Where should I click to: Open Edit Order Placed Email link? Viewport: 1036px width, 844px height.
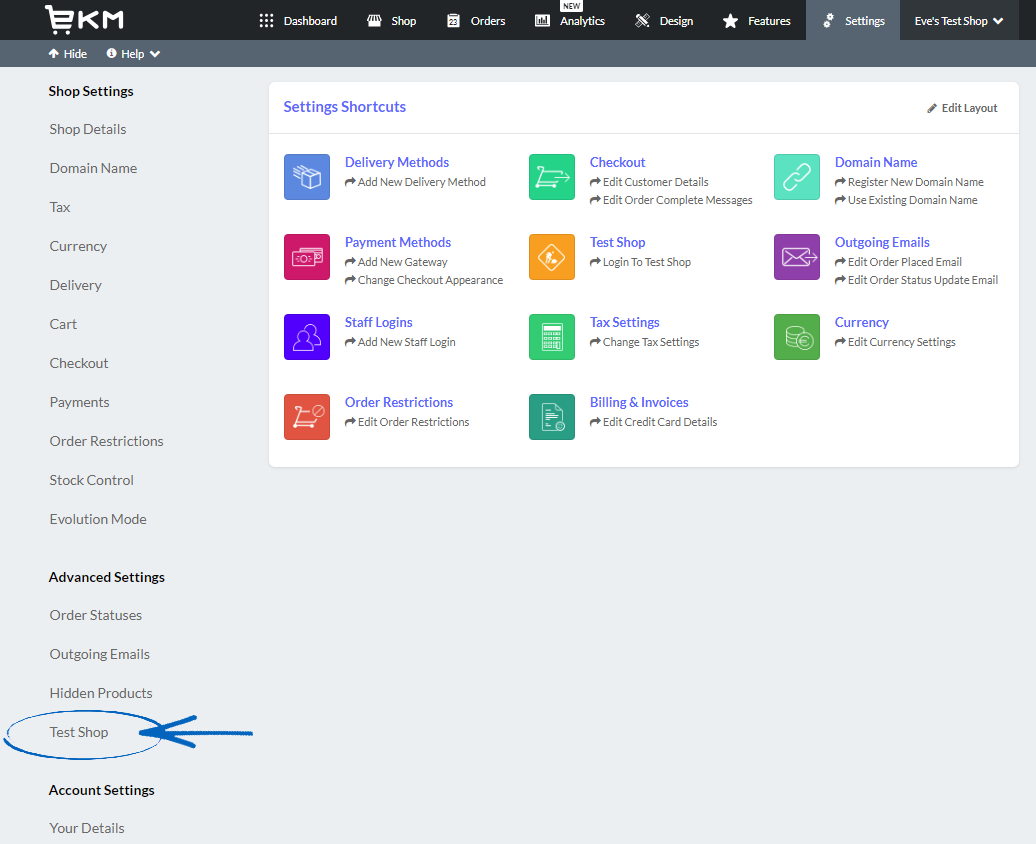click(x=899, y=262)
